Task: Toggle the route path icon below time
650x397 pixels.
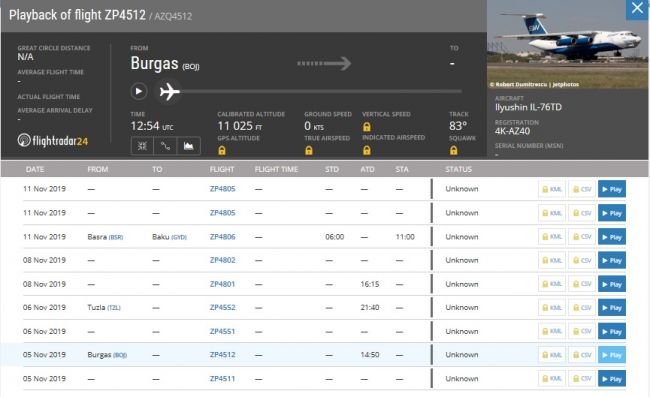Action: click(x=165, y=146)
